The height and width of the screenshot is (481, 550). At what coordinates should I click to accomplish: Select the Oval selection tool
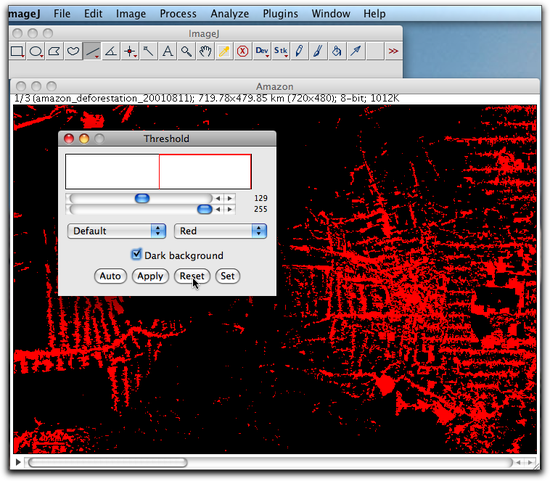click(36, 52)
